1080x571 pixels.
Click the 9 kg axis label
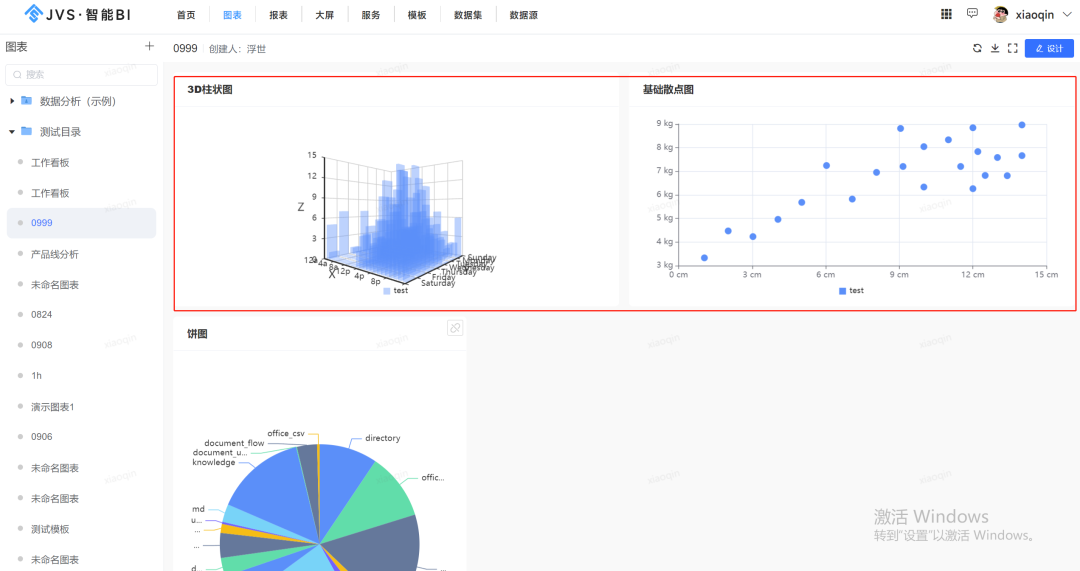[664, 123]
